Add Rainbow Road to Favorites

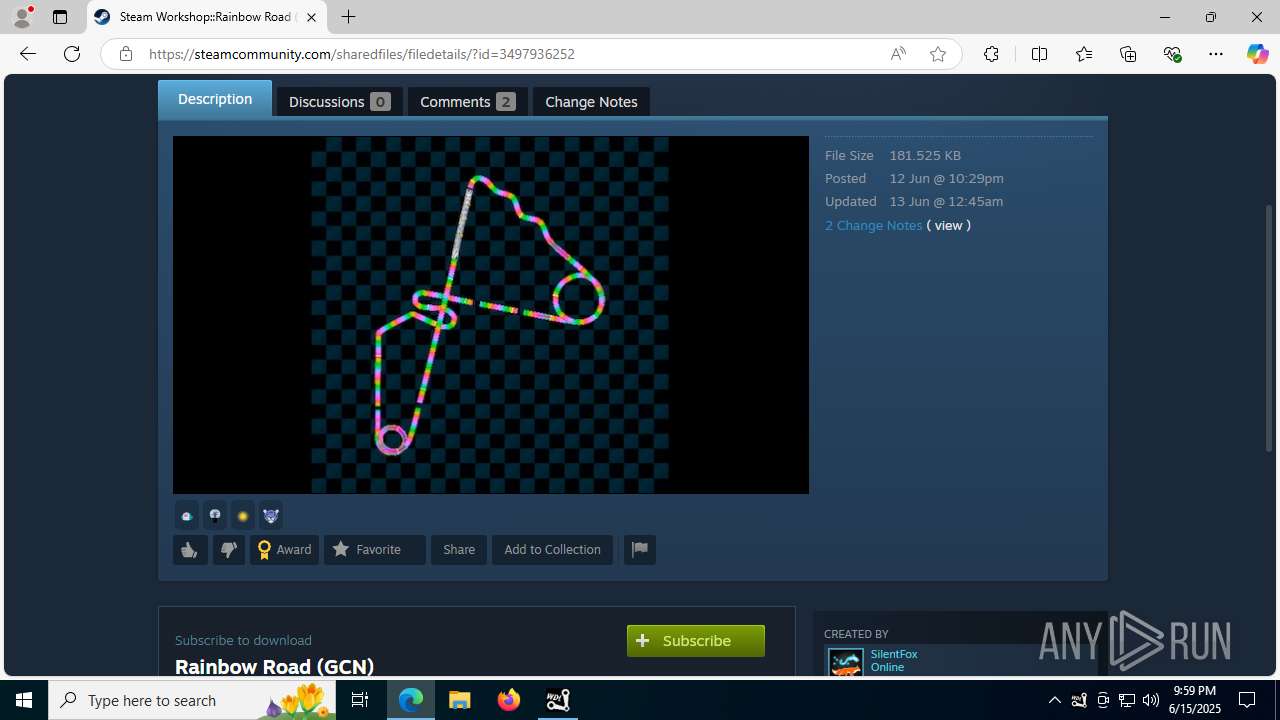(x=374, y=550)
